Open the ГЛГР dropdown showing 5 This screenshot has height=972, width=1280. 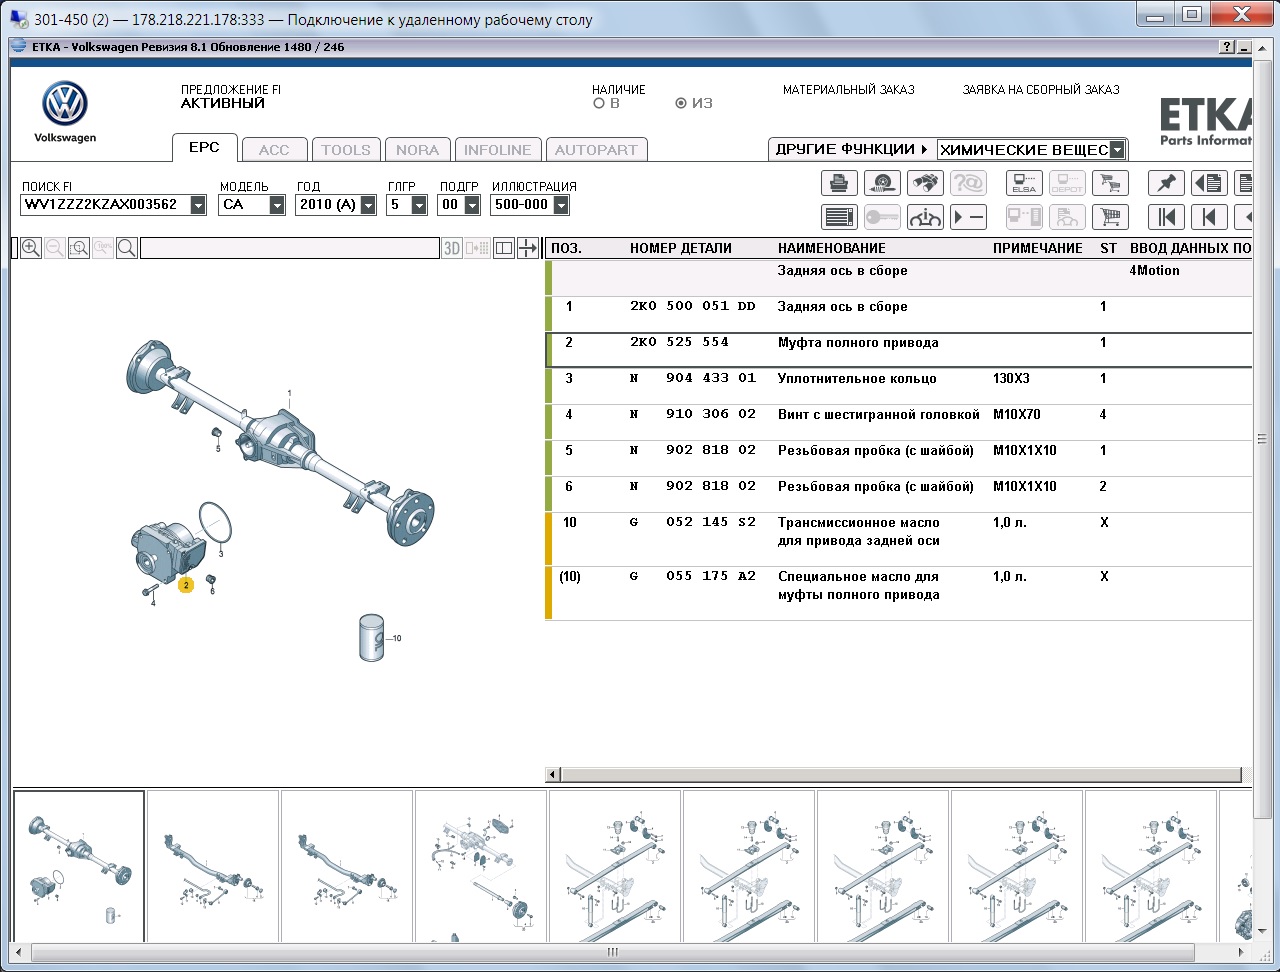click(419, 205)
